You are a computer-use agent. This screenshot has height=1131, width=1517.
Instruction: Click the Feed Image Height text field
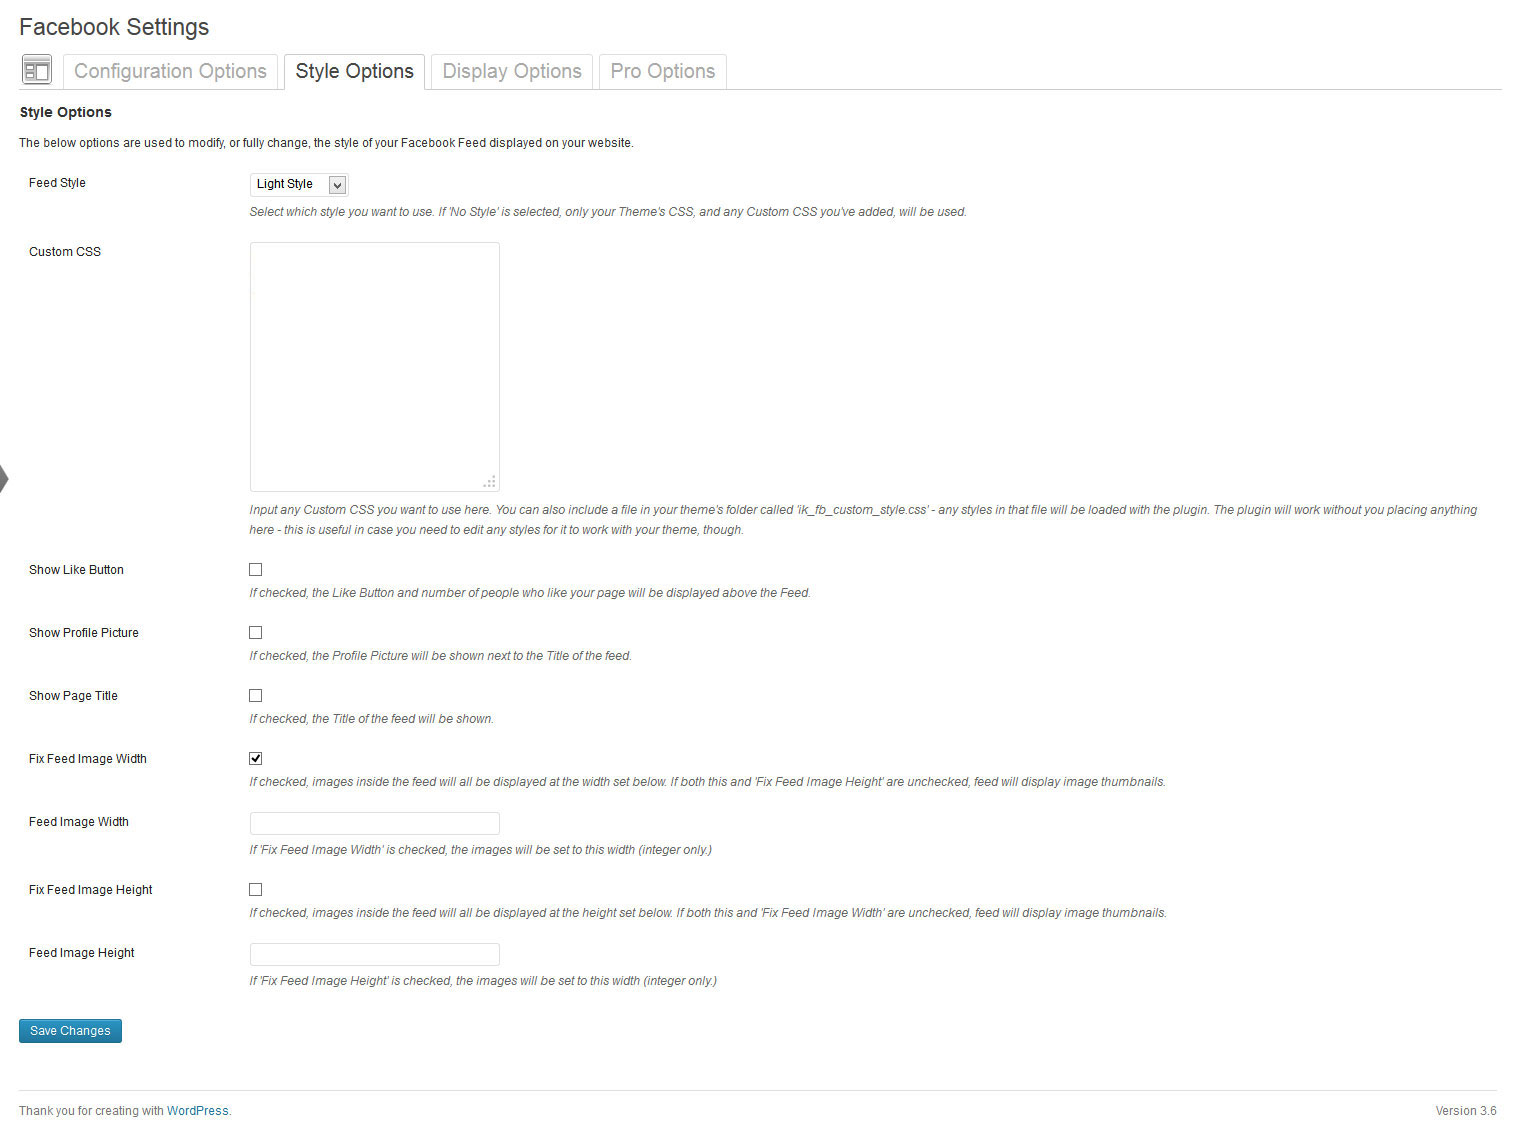point(374,954)
